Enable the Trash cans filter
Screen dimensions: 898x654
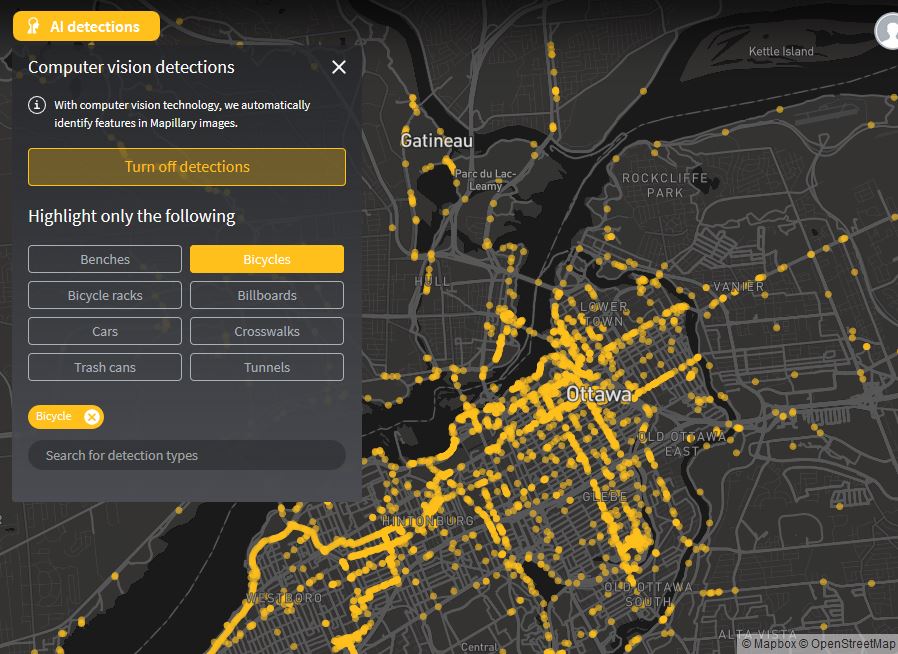click(105, 367)
